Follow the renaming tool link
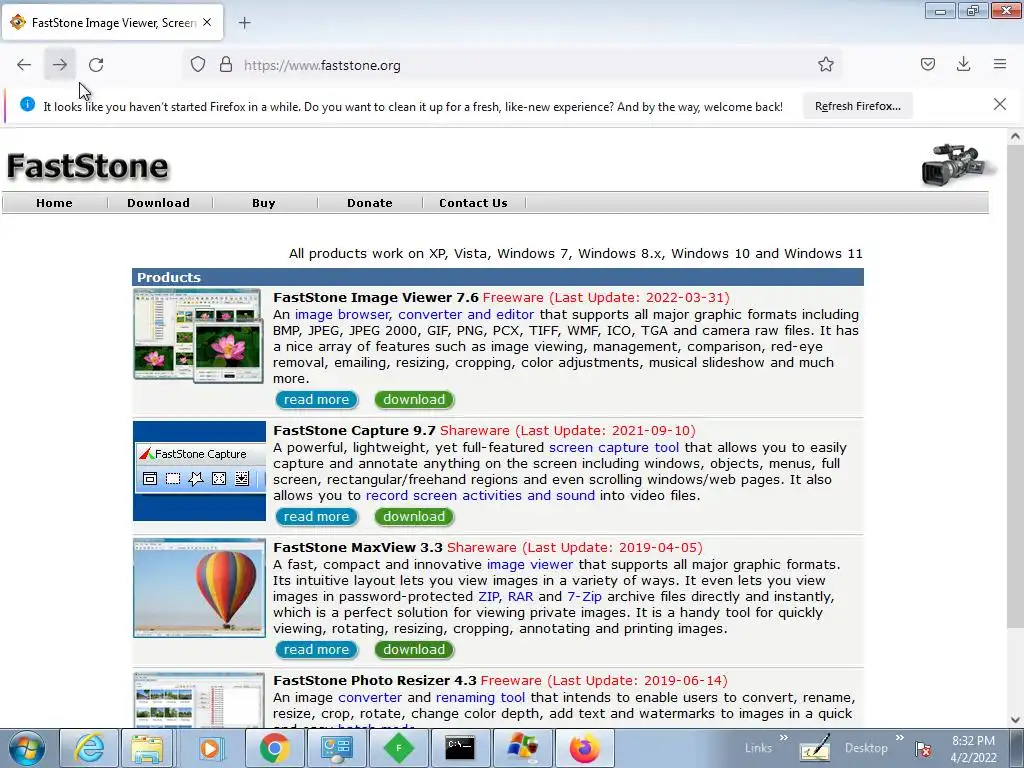 coord(480,698)
